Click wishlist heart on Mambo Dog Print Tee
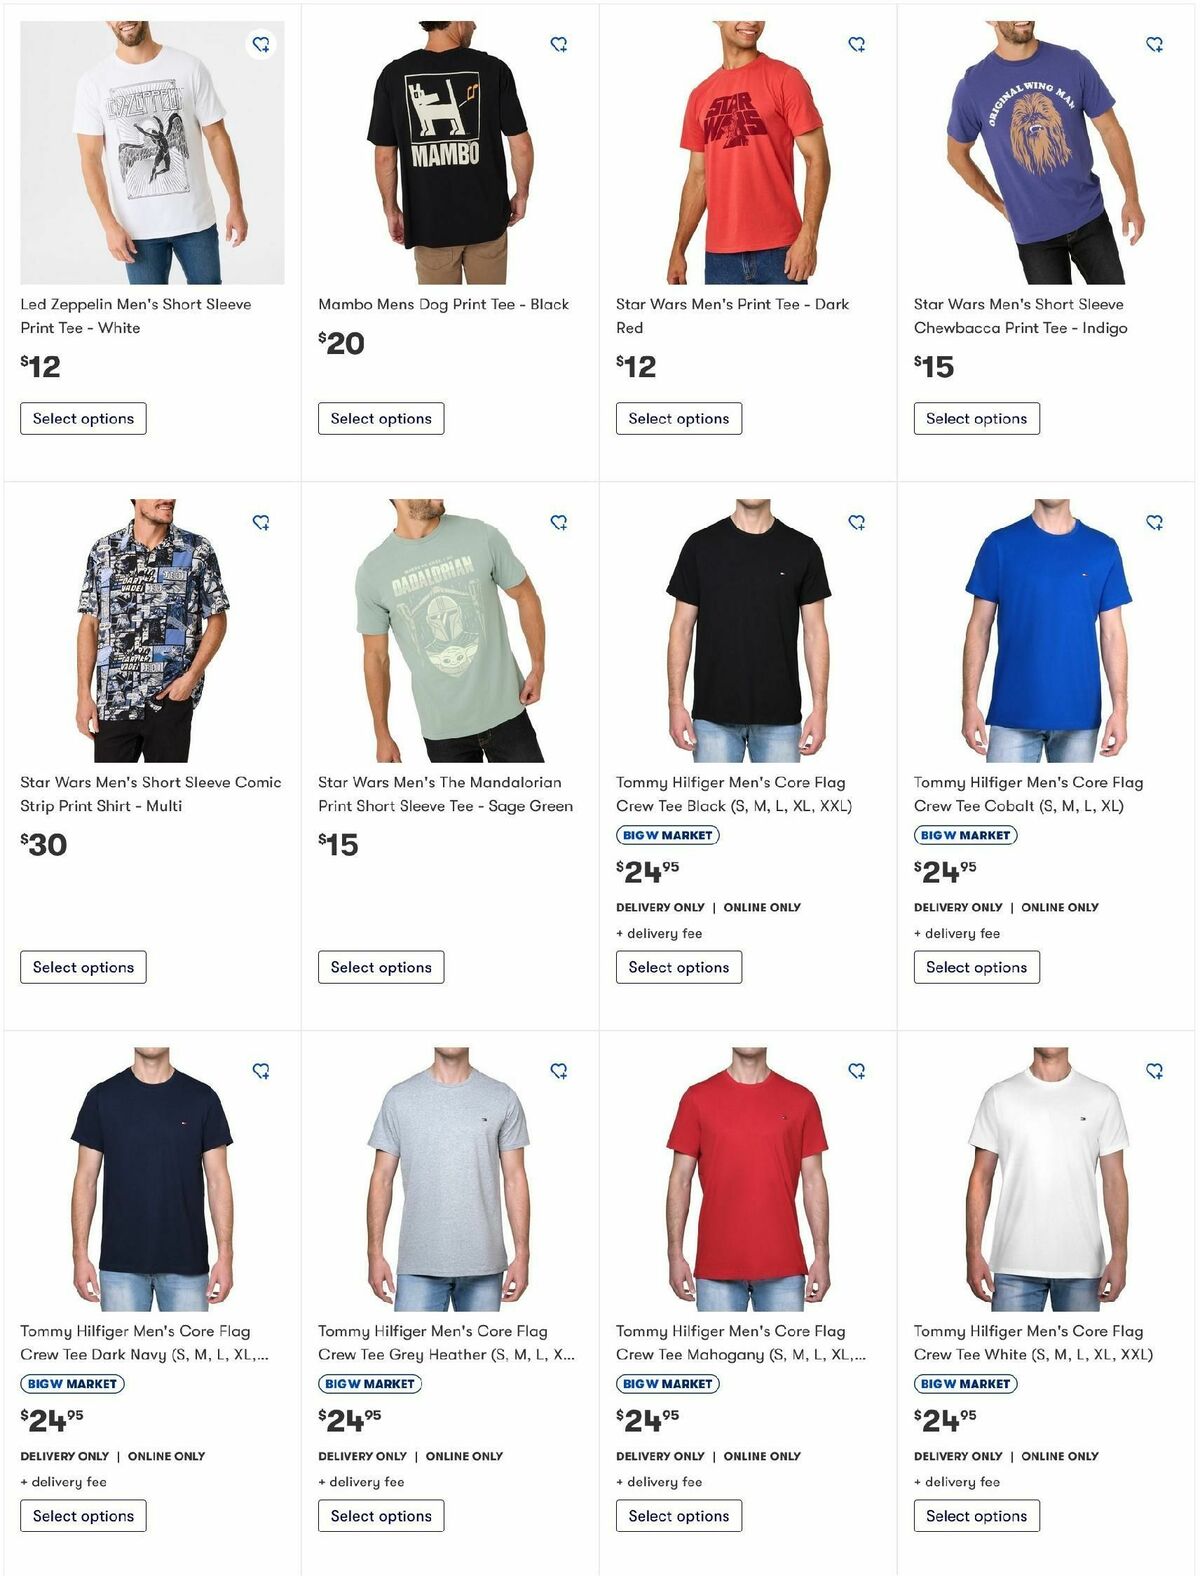Screen dimensions: 1200x1576 559,44
